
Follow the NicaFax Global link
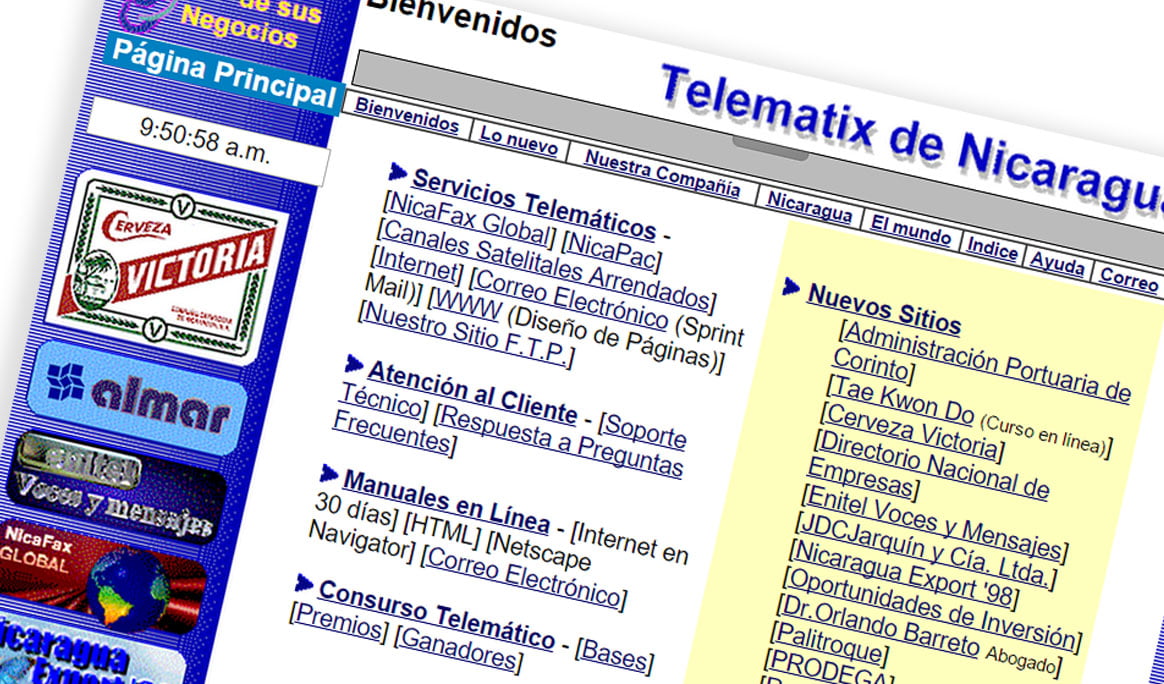tap(469, 218)
